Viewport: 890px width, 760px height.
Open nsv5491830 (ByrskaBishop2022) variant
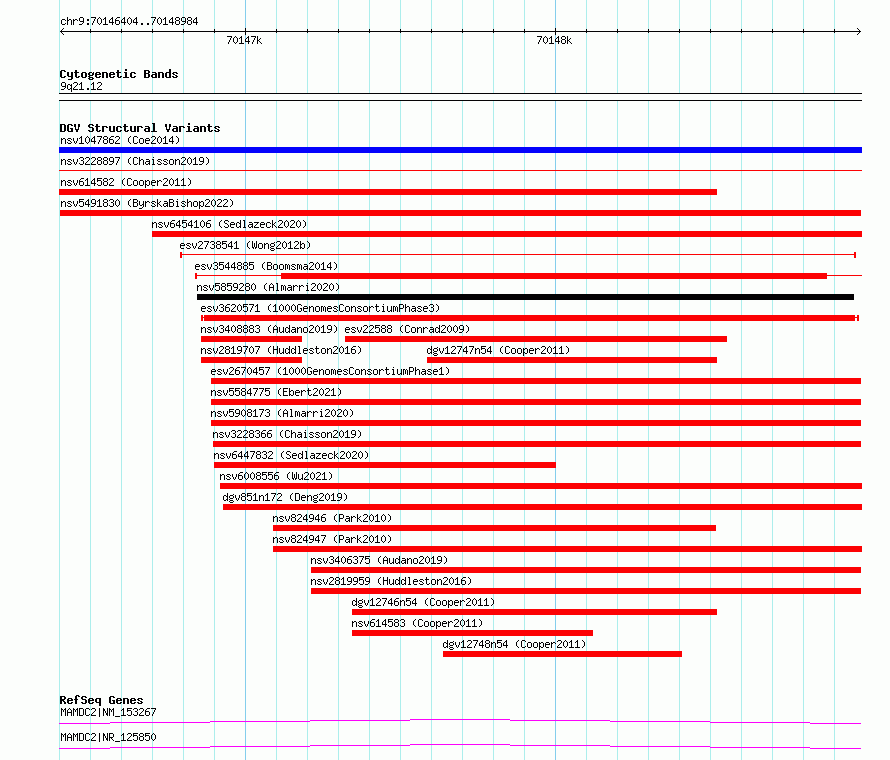point(147,203)
